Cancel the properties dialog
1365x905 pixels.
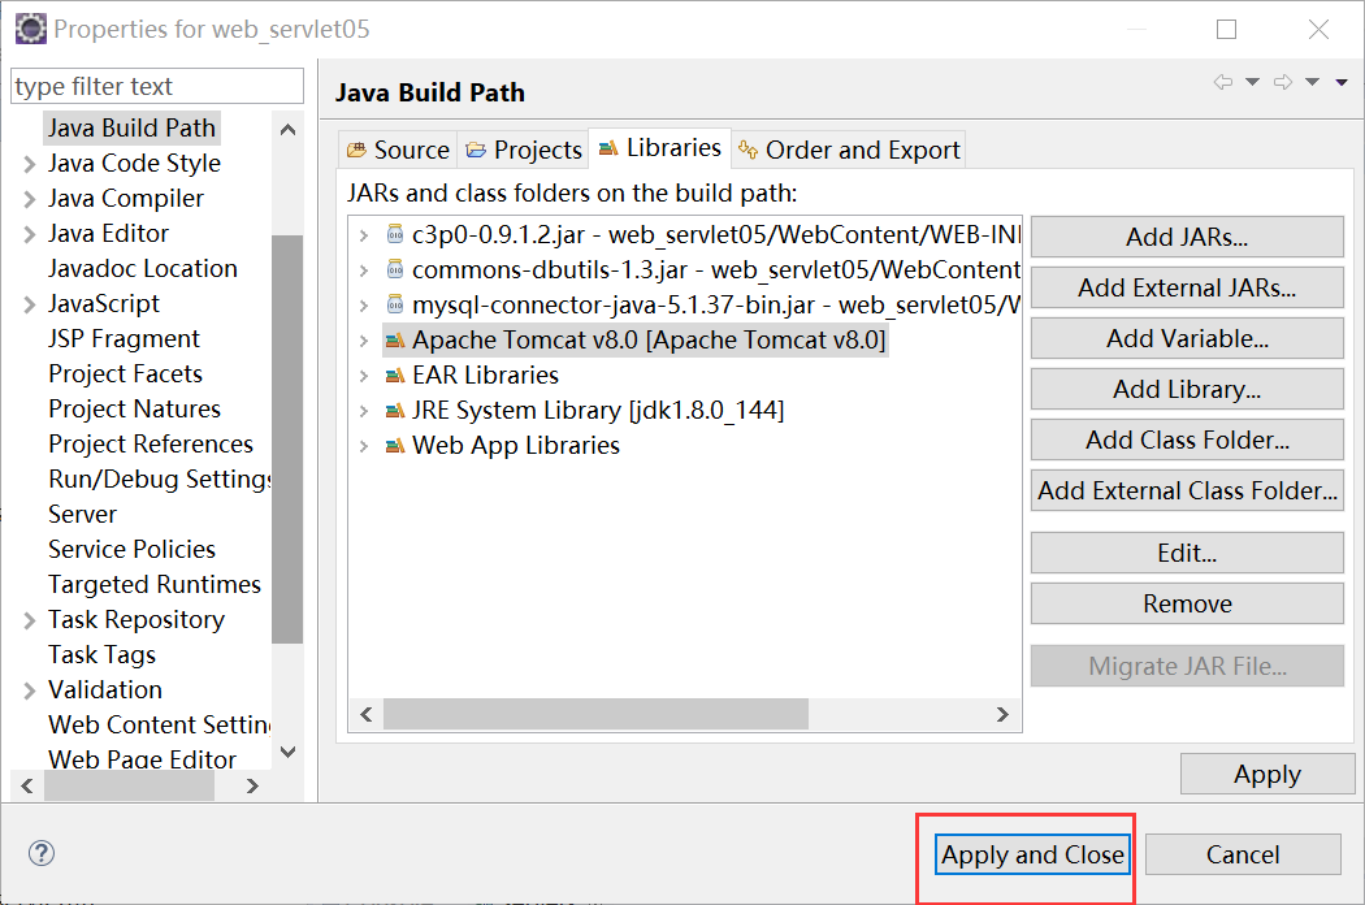[x=1243, y=855]
